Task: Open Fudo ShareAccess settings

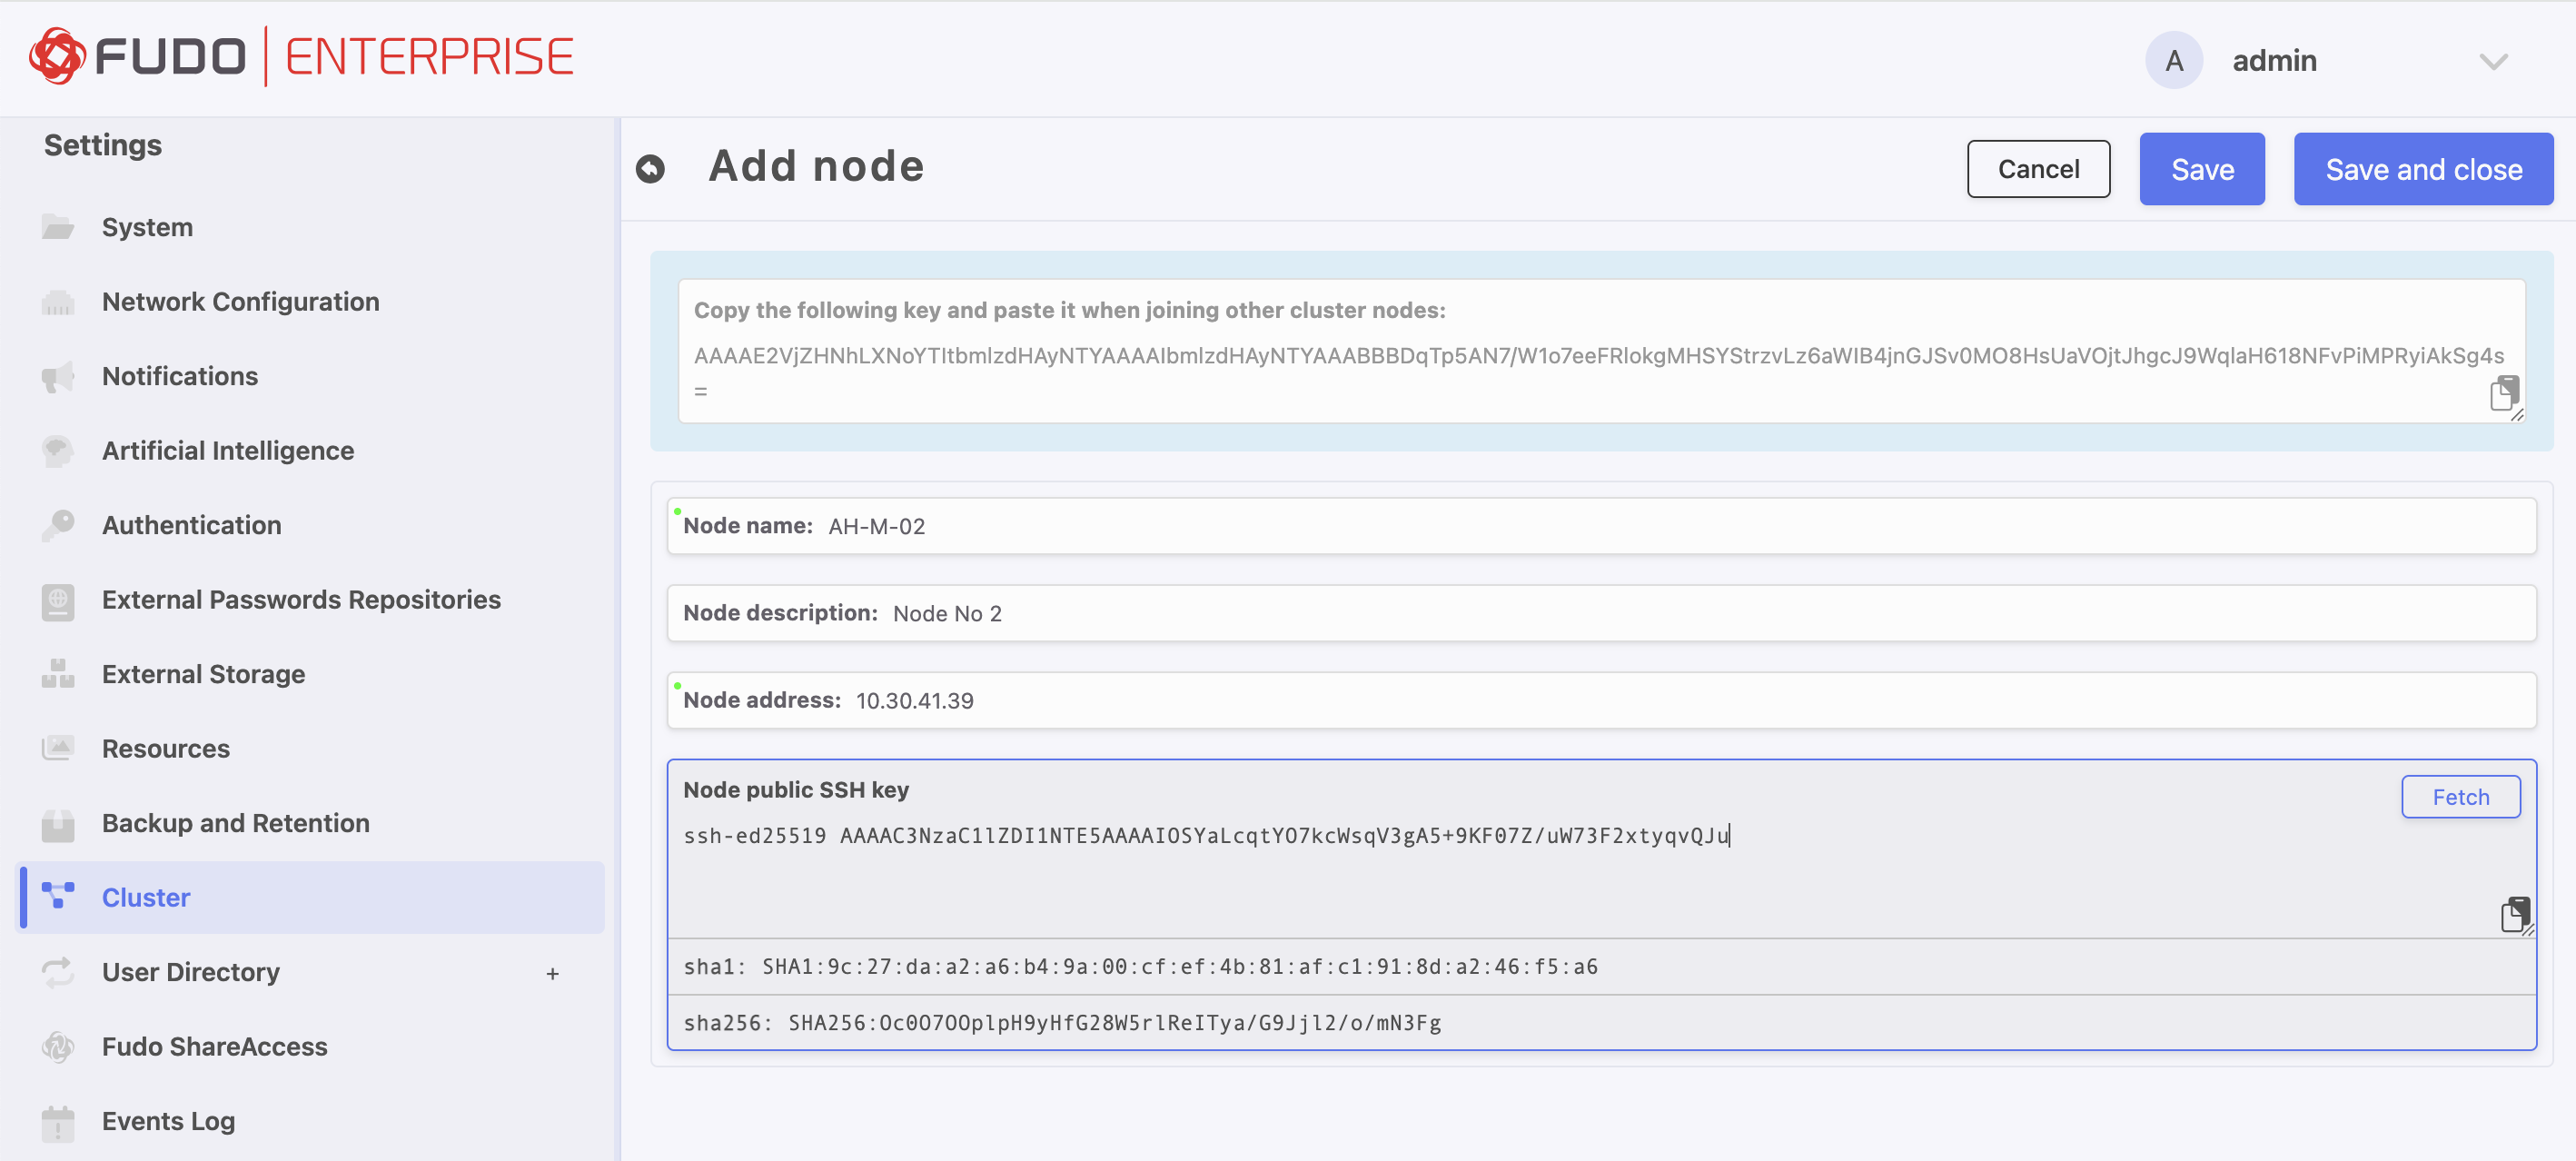Action: pos(214,1046)
